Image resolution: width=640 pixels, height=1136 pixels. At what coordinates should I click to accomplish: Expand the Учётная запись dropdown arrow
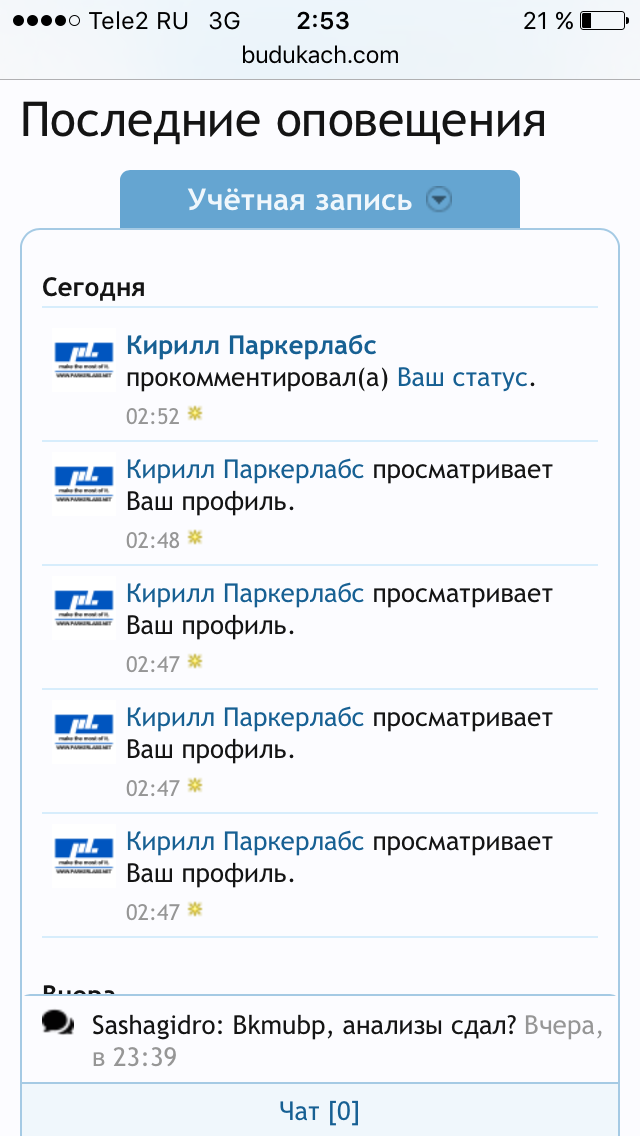click(439, 200)
